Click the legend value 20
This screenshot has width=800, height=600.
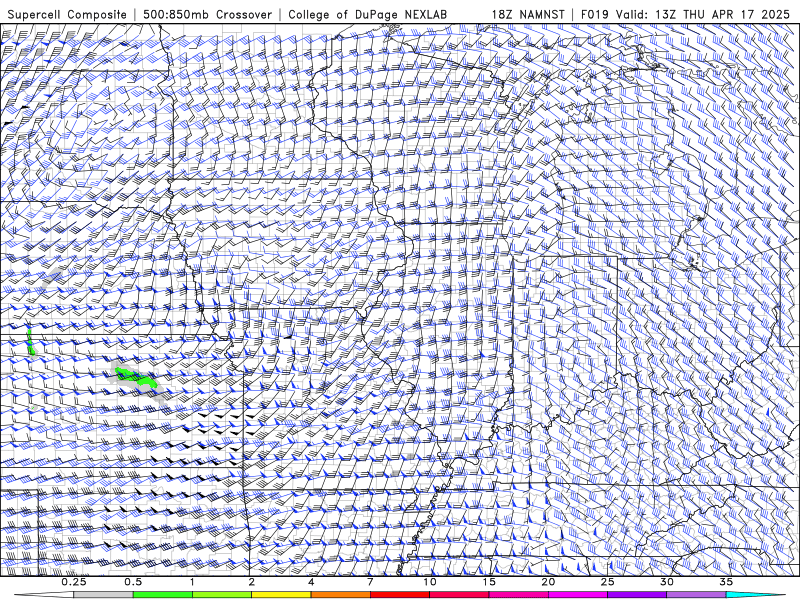548,582
